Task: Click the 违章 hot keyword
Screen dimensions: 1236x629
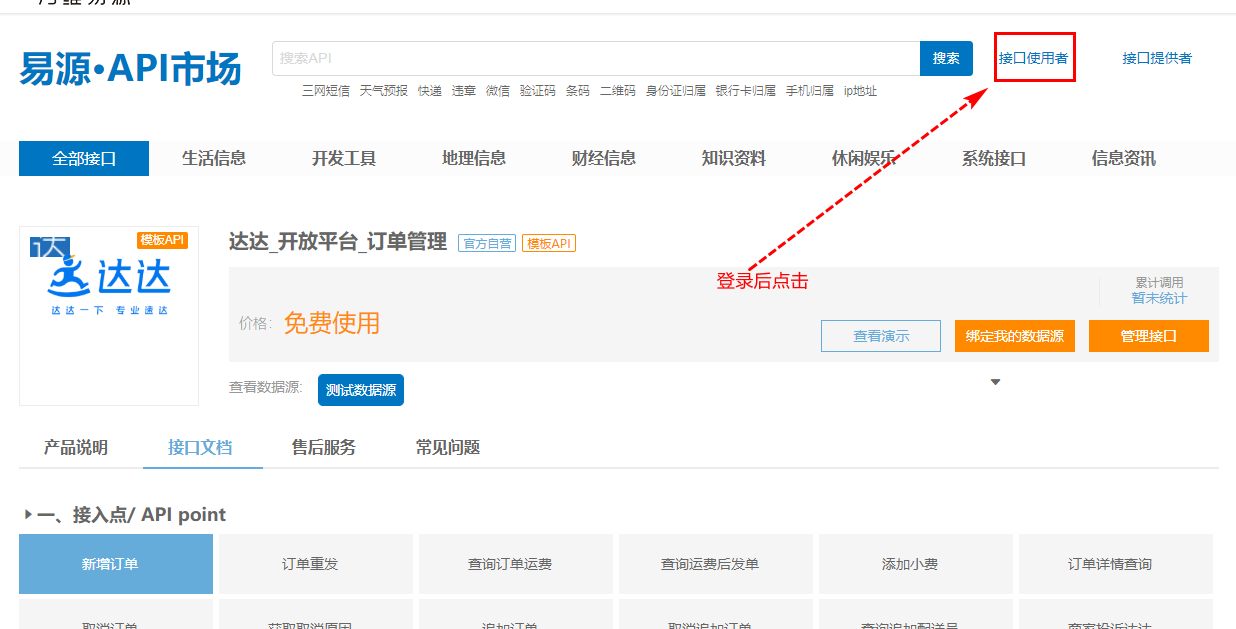Action: point(464,91)
